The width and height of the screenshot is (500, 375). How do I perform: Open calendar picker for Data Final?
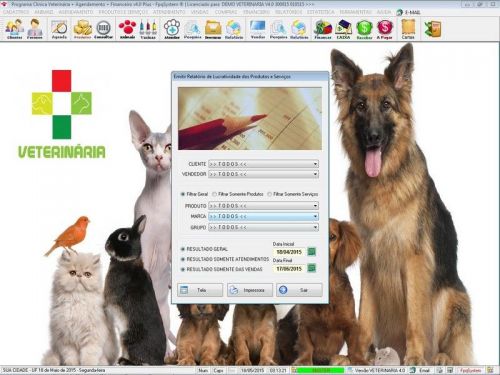(312, 268)
